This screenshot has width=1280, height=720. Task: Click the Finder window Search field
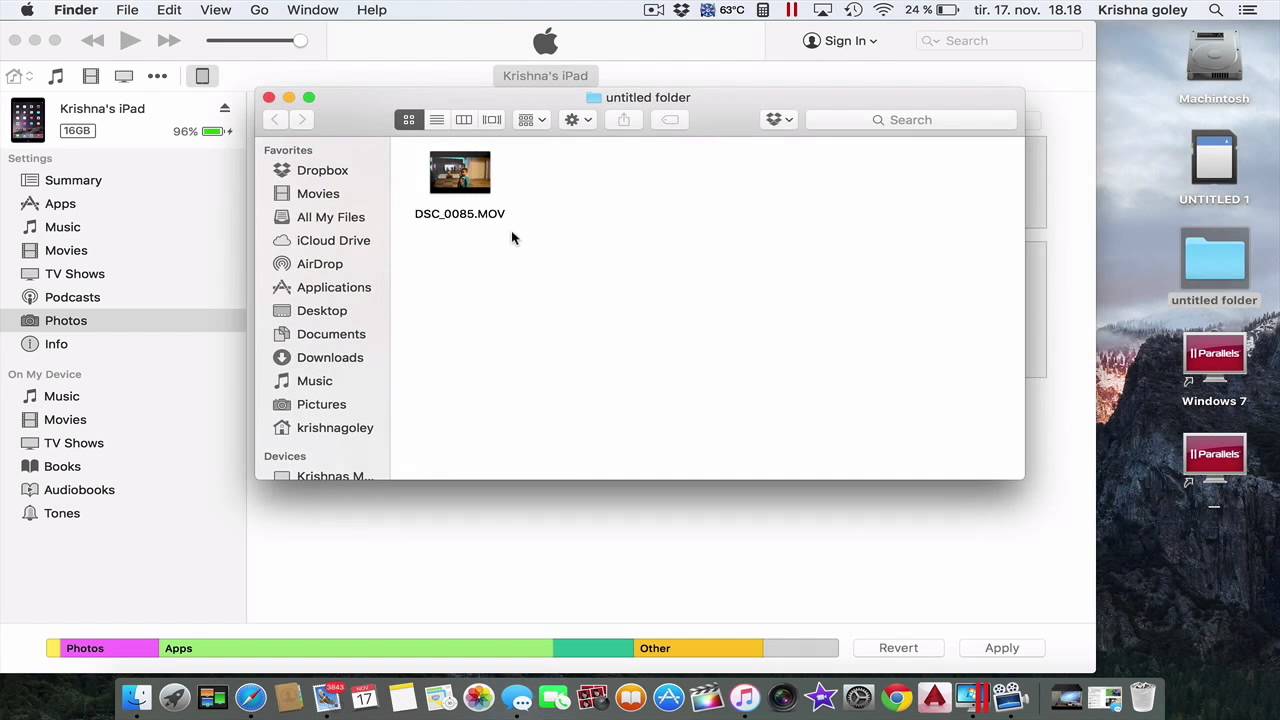[911, 120]
